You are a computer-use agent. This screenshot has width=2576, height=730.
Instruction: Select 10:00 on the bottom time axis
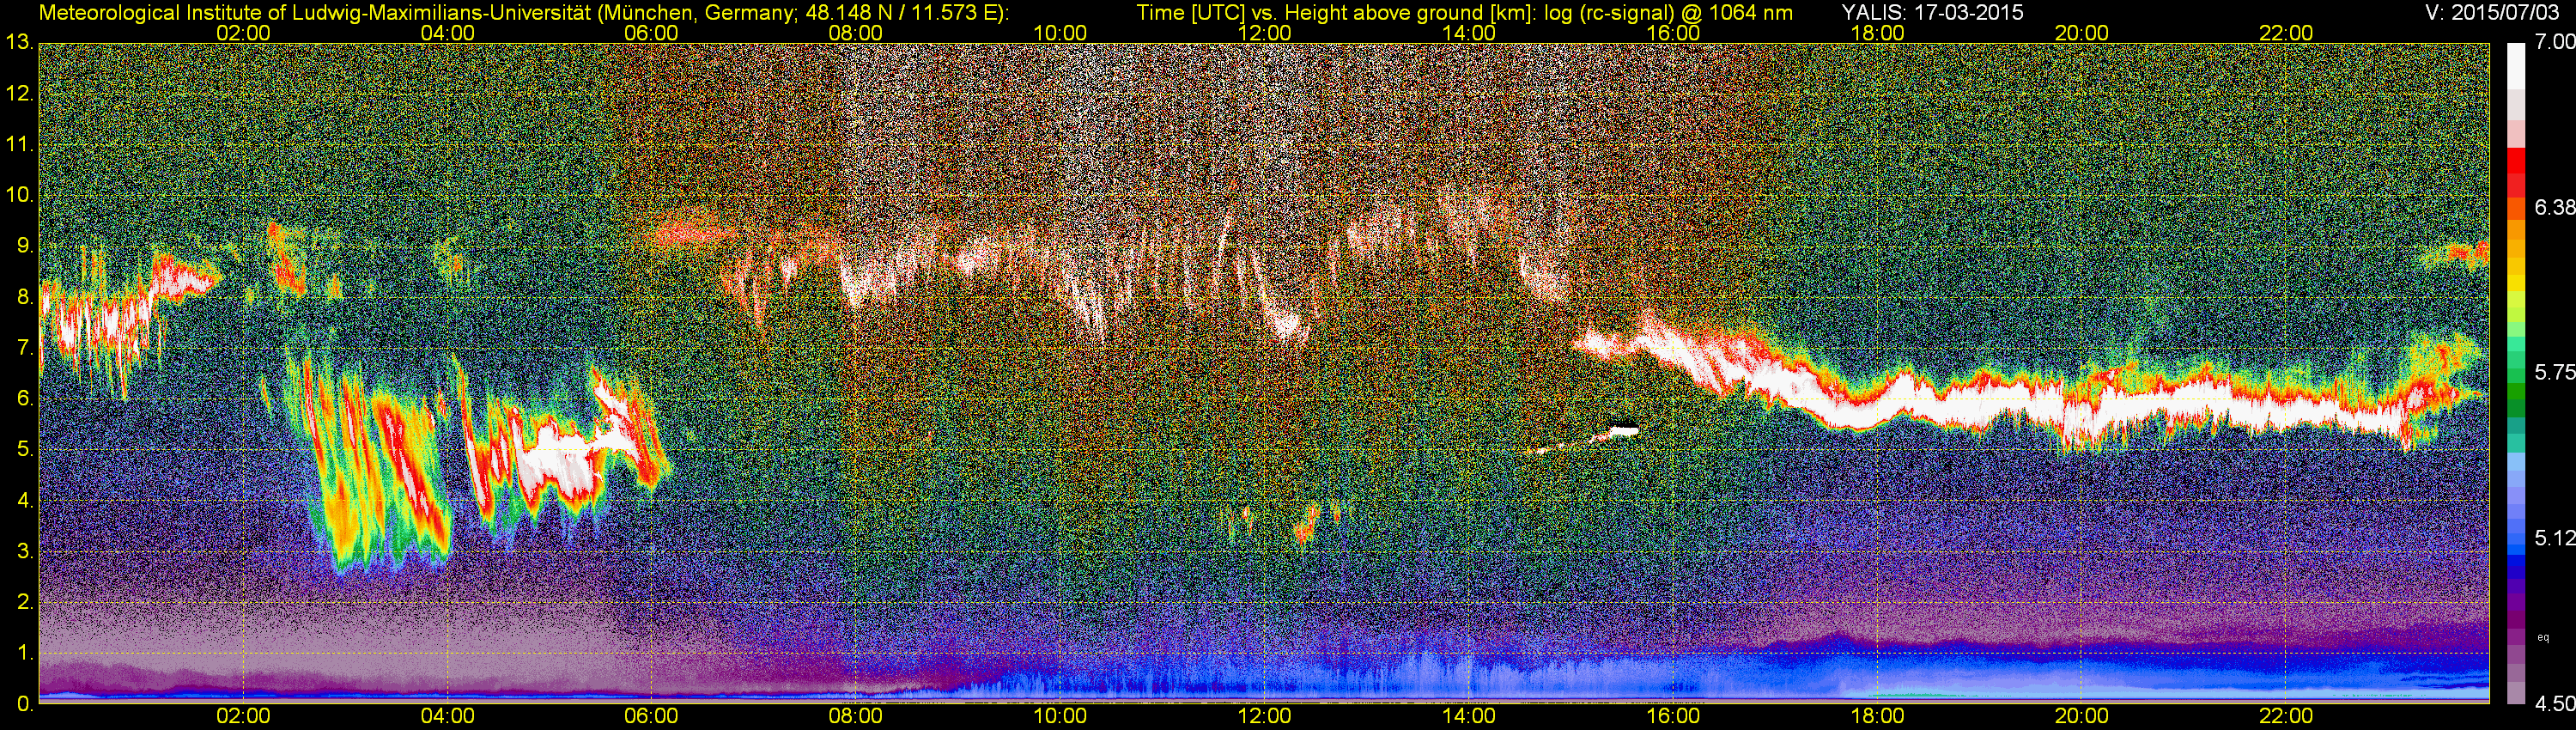coord(1060,716)
